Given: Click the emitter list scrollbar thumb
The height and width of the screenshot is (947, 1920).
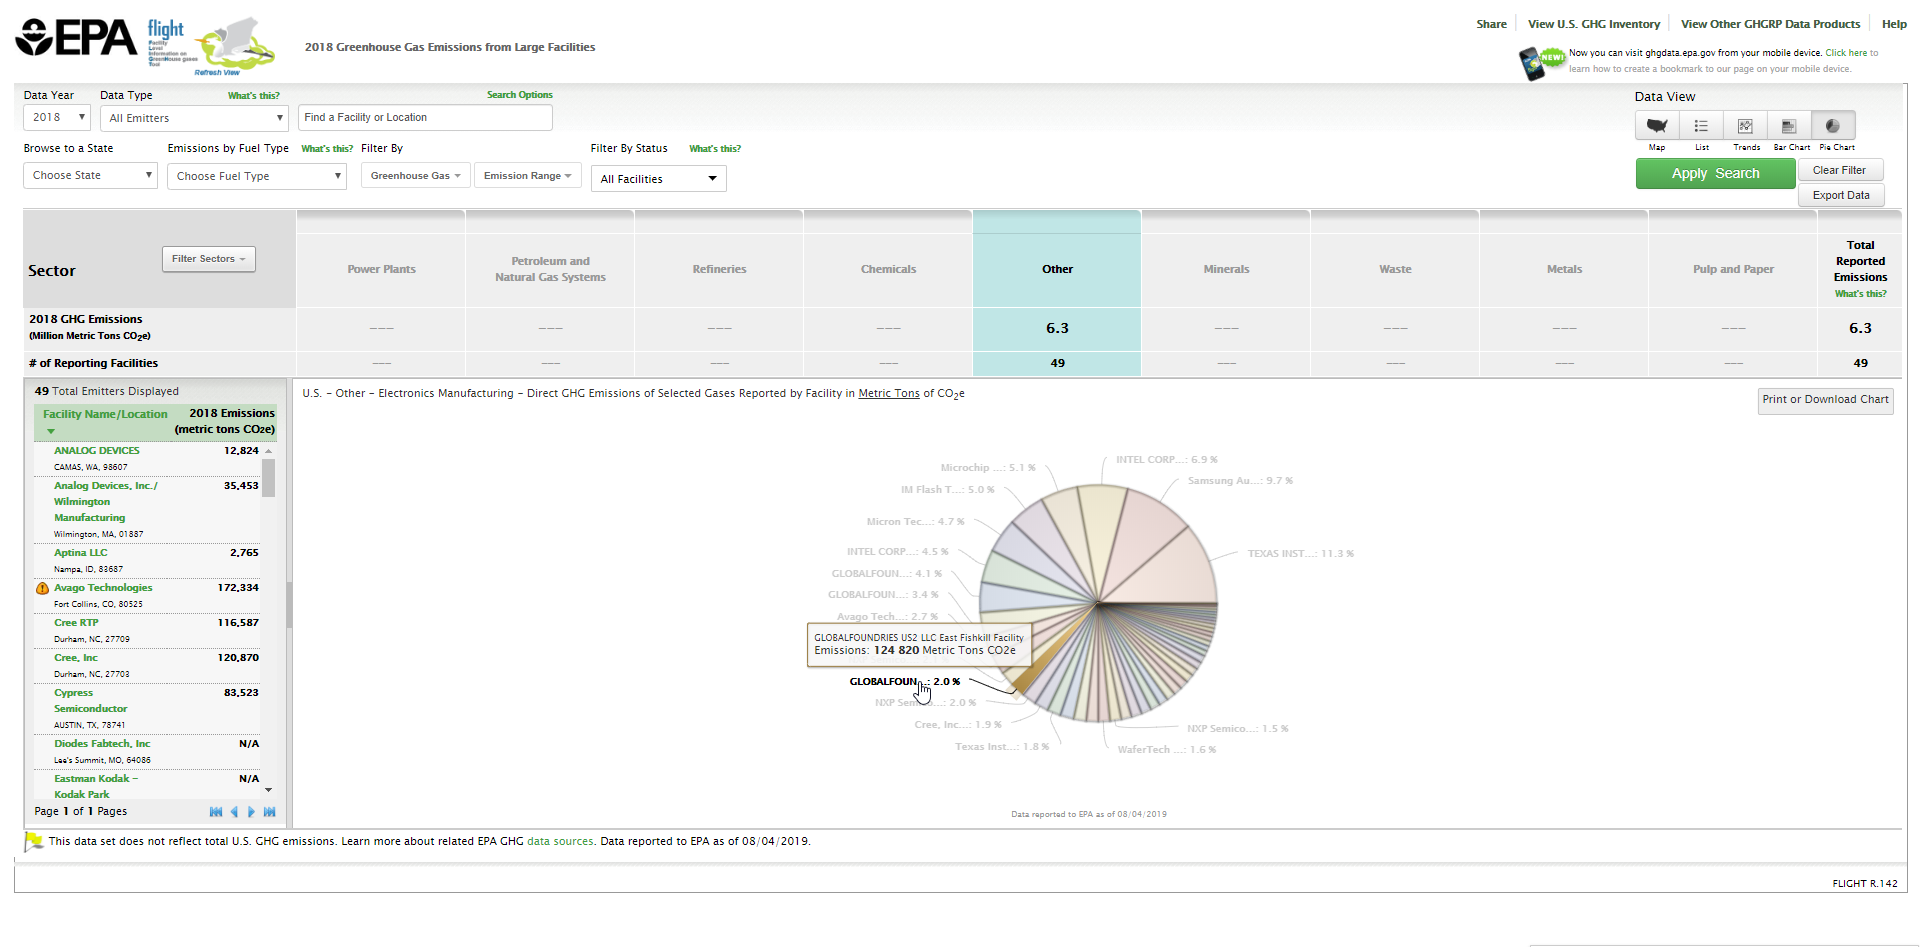Looking at the screenshot, I should (268, 478).
